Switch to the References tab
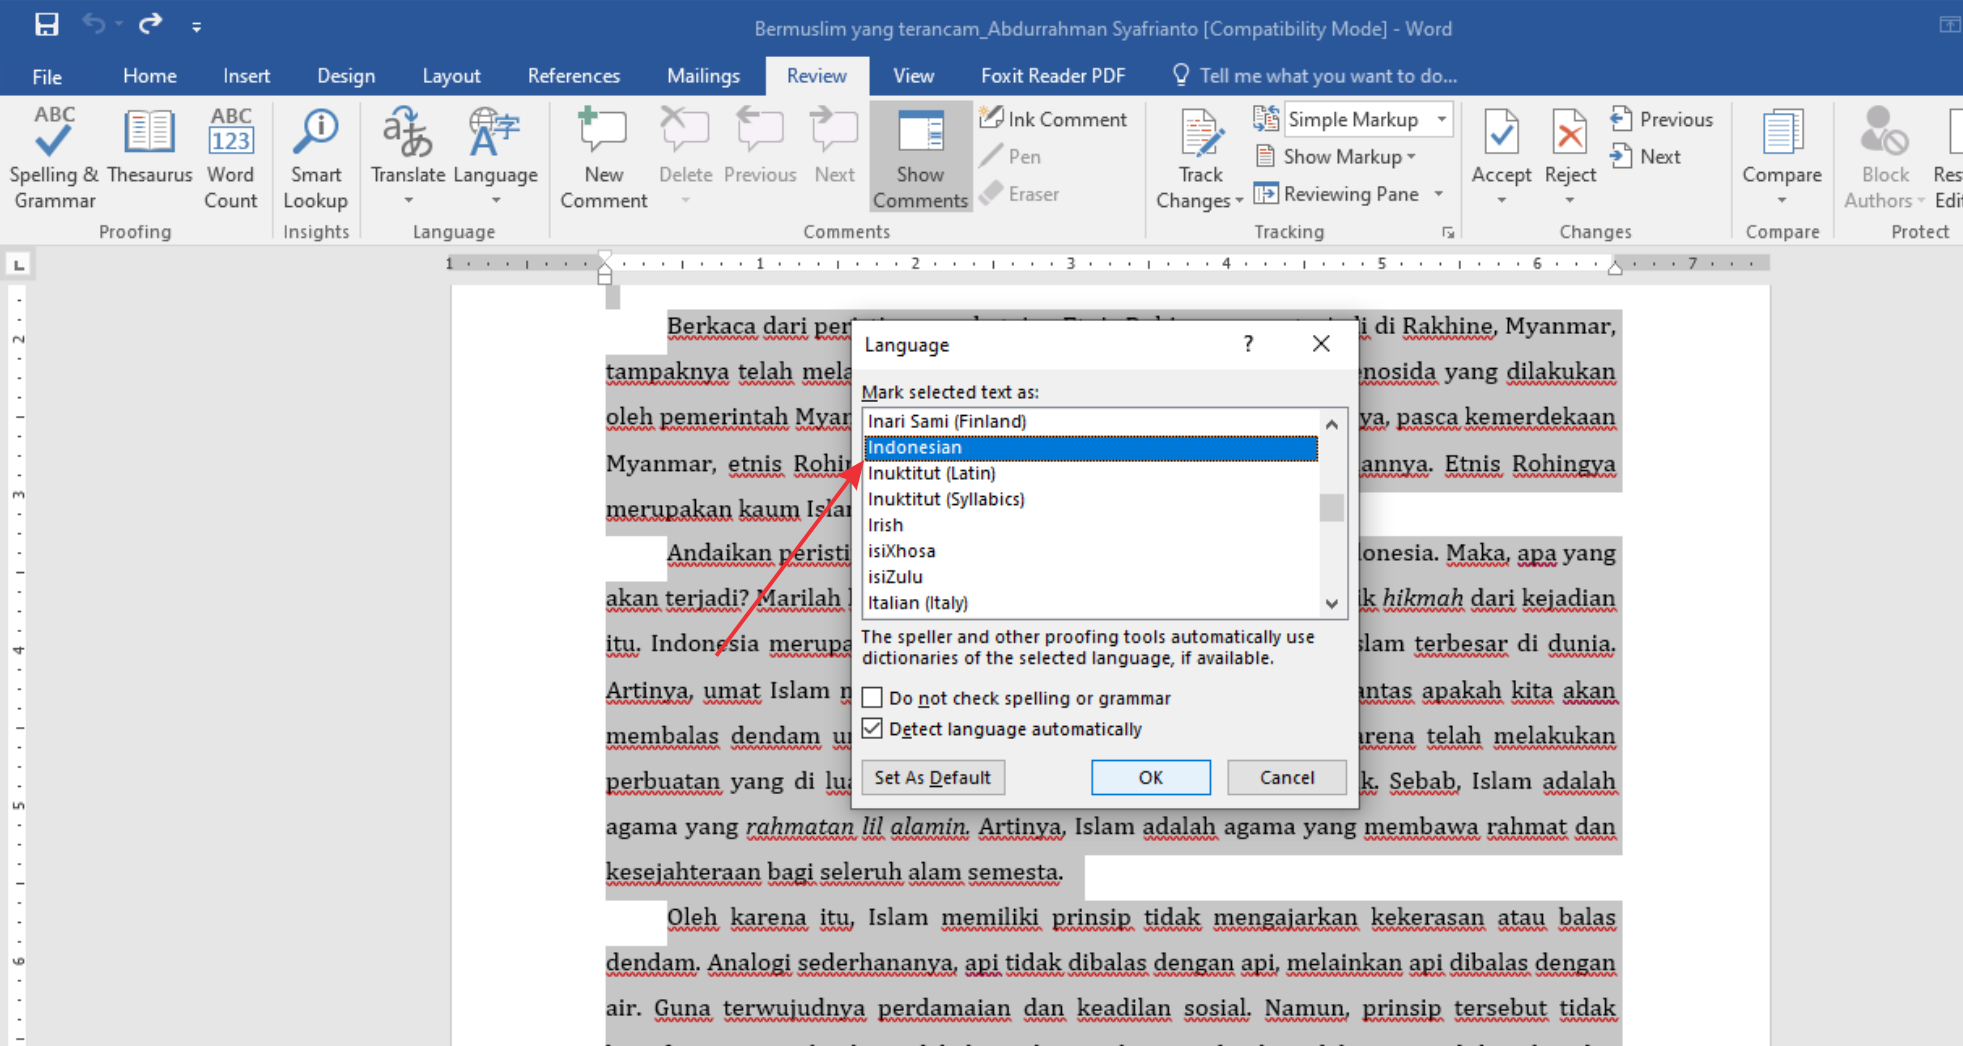The width and height of the screenshot is (1963, 1046). (x=573, y=76)
